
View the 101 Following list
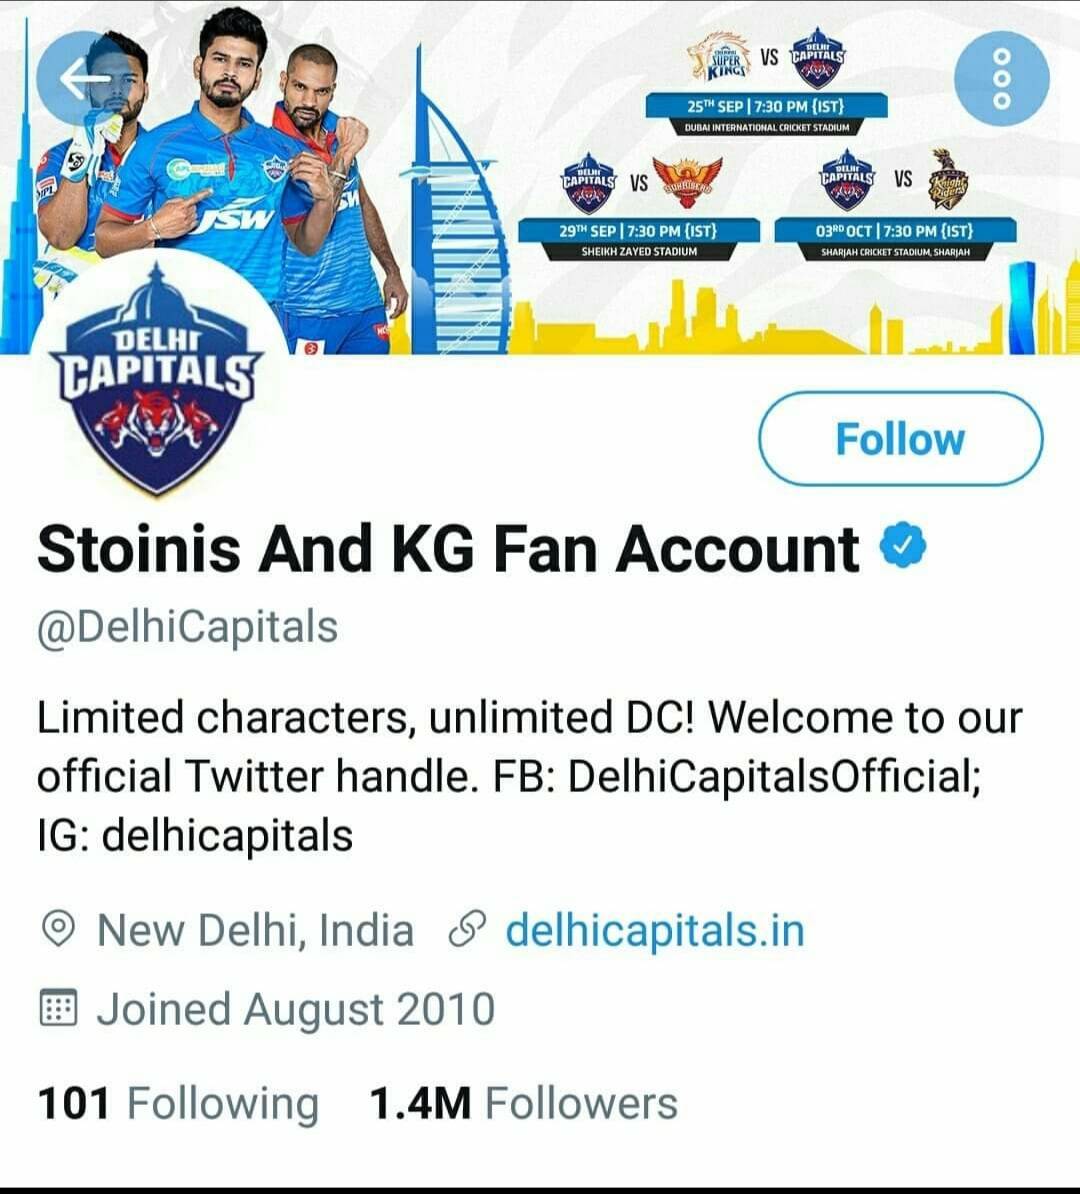pos(178,1104)
